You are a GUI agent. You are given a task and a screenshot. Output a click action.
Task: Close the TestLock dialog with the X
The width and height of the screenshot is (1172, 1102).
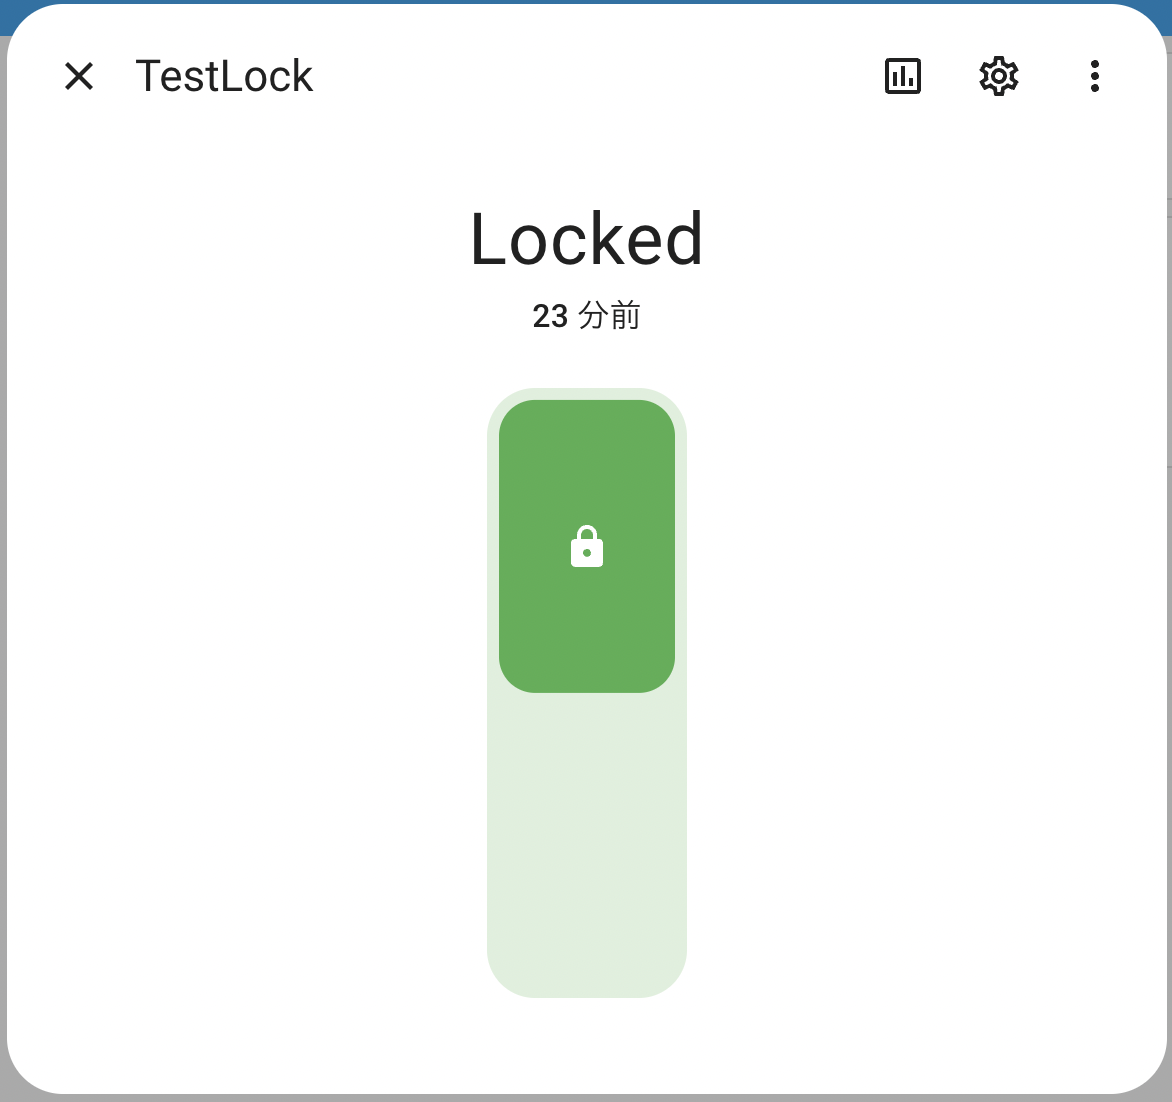[x=78, y=76]
